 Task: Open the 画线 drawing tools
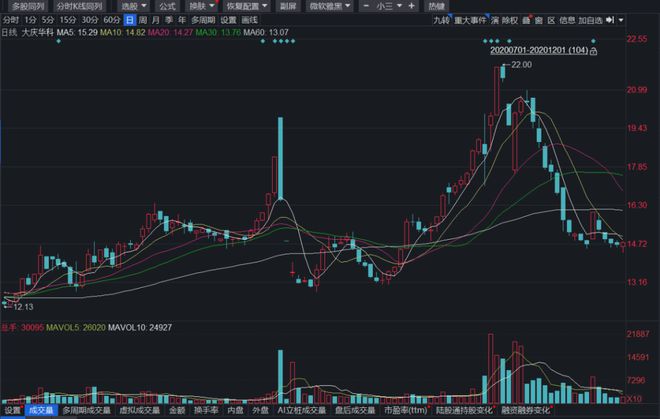coord(249,20)
